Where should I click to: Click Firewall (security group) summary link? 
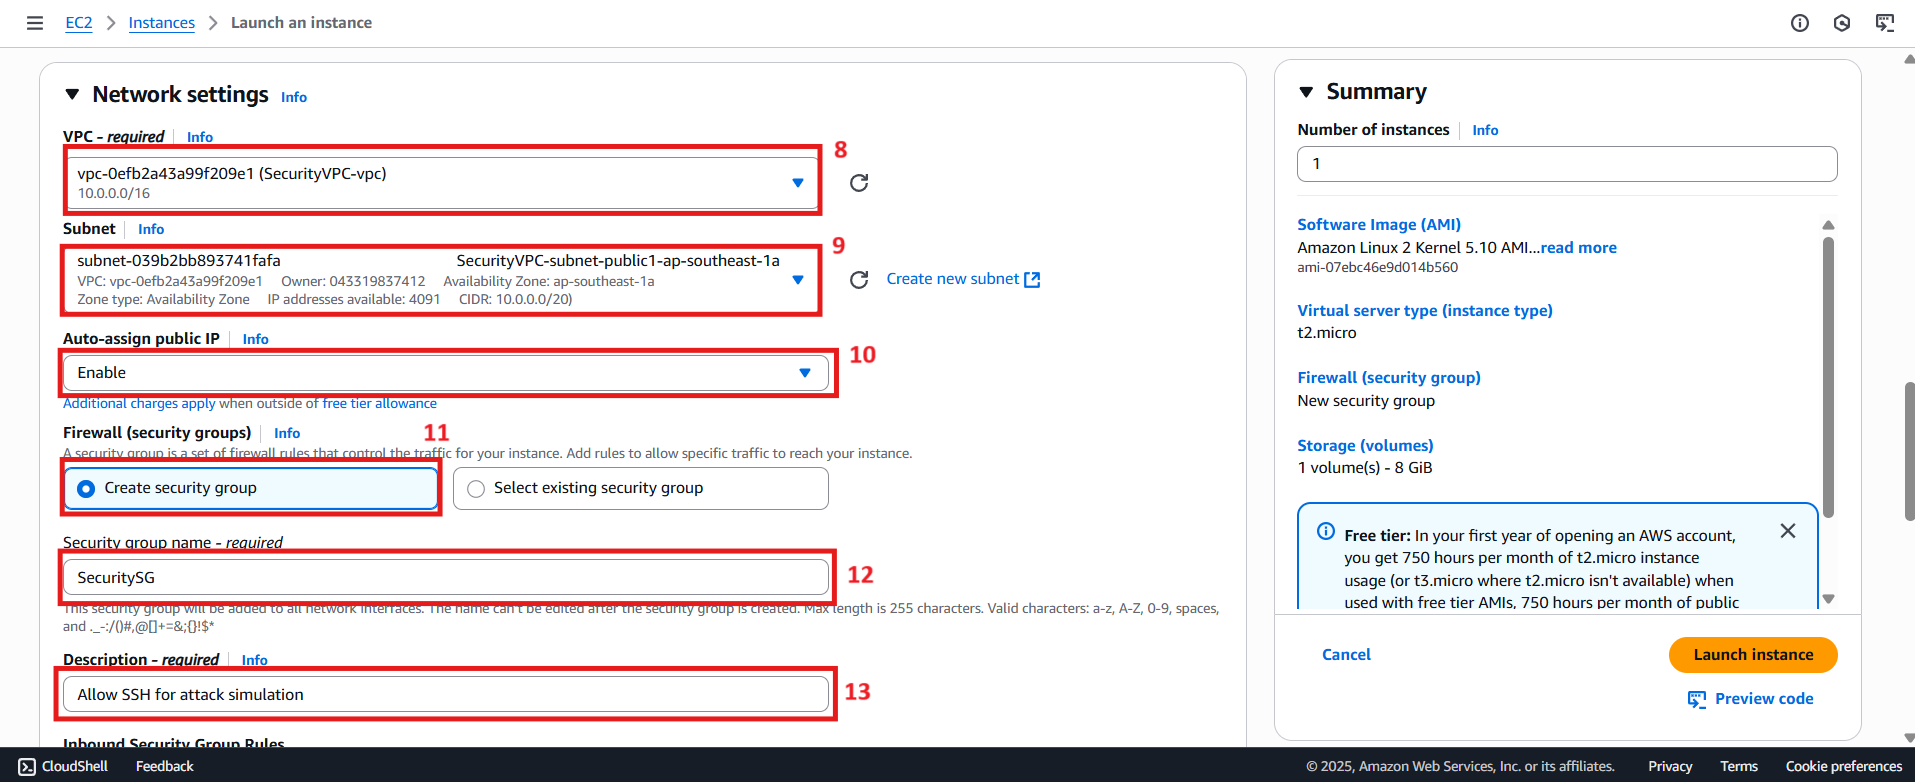1389,378
